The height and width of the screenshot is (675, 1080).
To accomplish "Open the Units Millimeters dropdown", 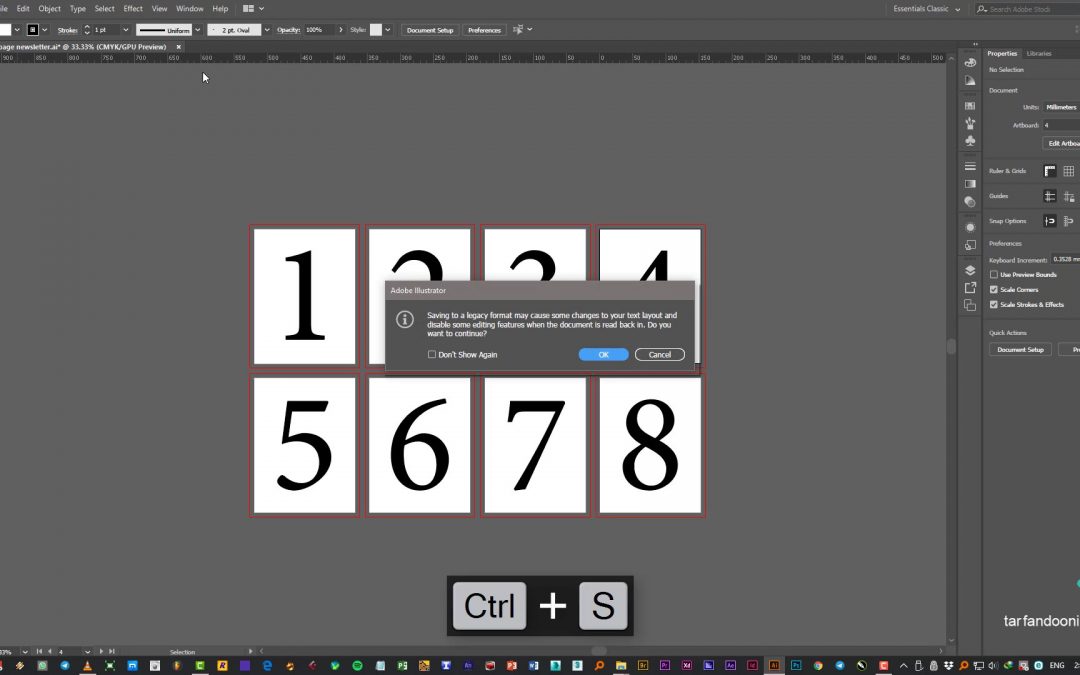I will coord(1062,107).
